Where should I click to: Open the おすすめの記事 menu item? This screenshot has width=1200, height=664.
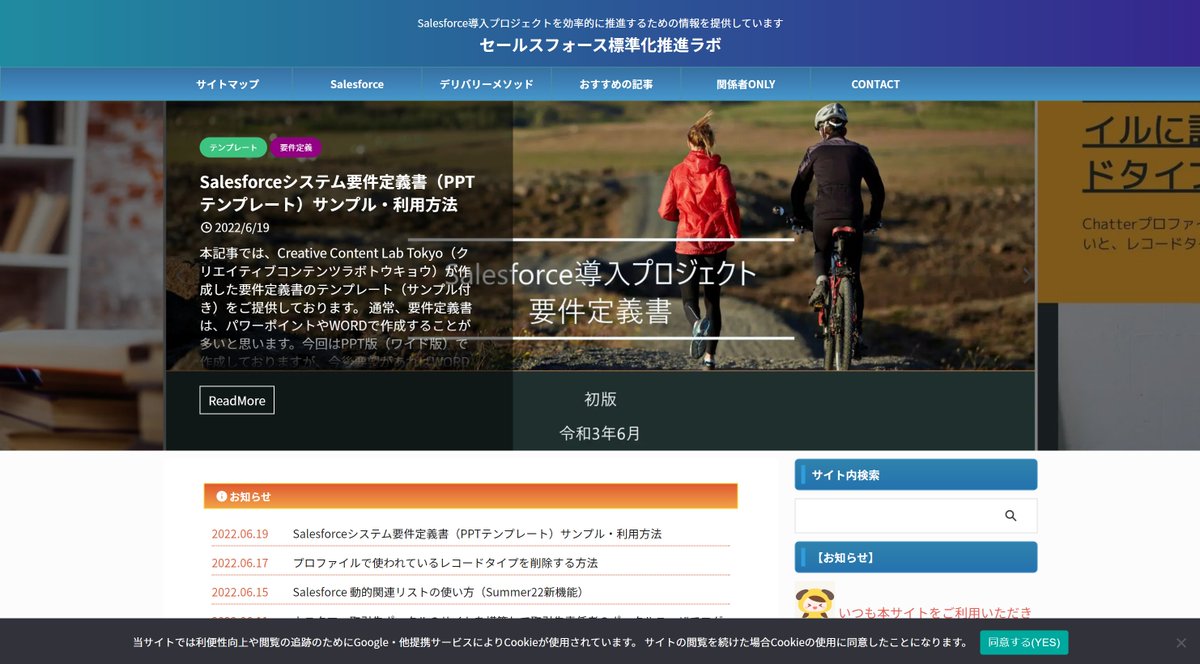(x=616, y=84)
